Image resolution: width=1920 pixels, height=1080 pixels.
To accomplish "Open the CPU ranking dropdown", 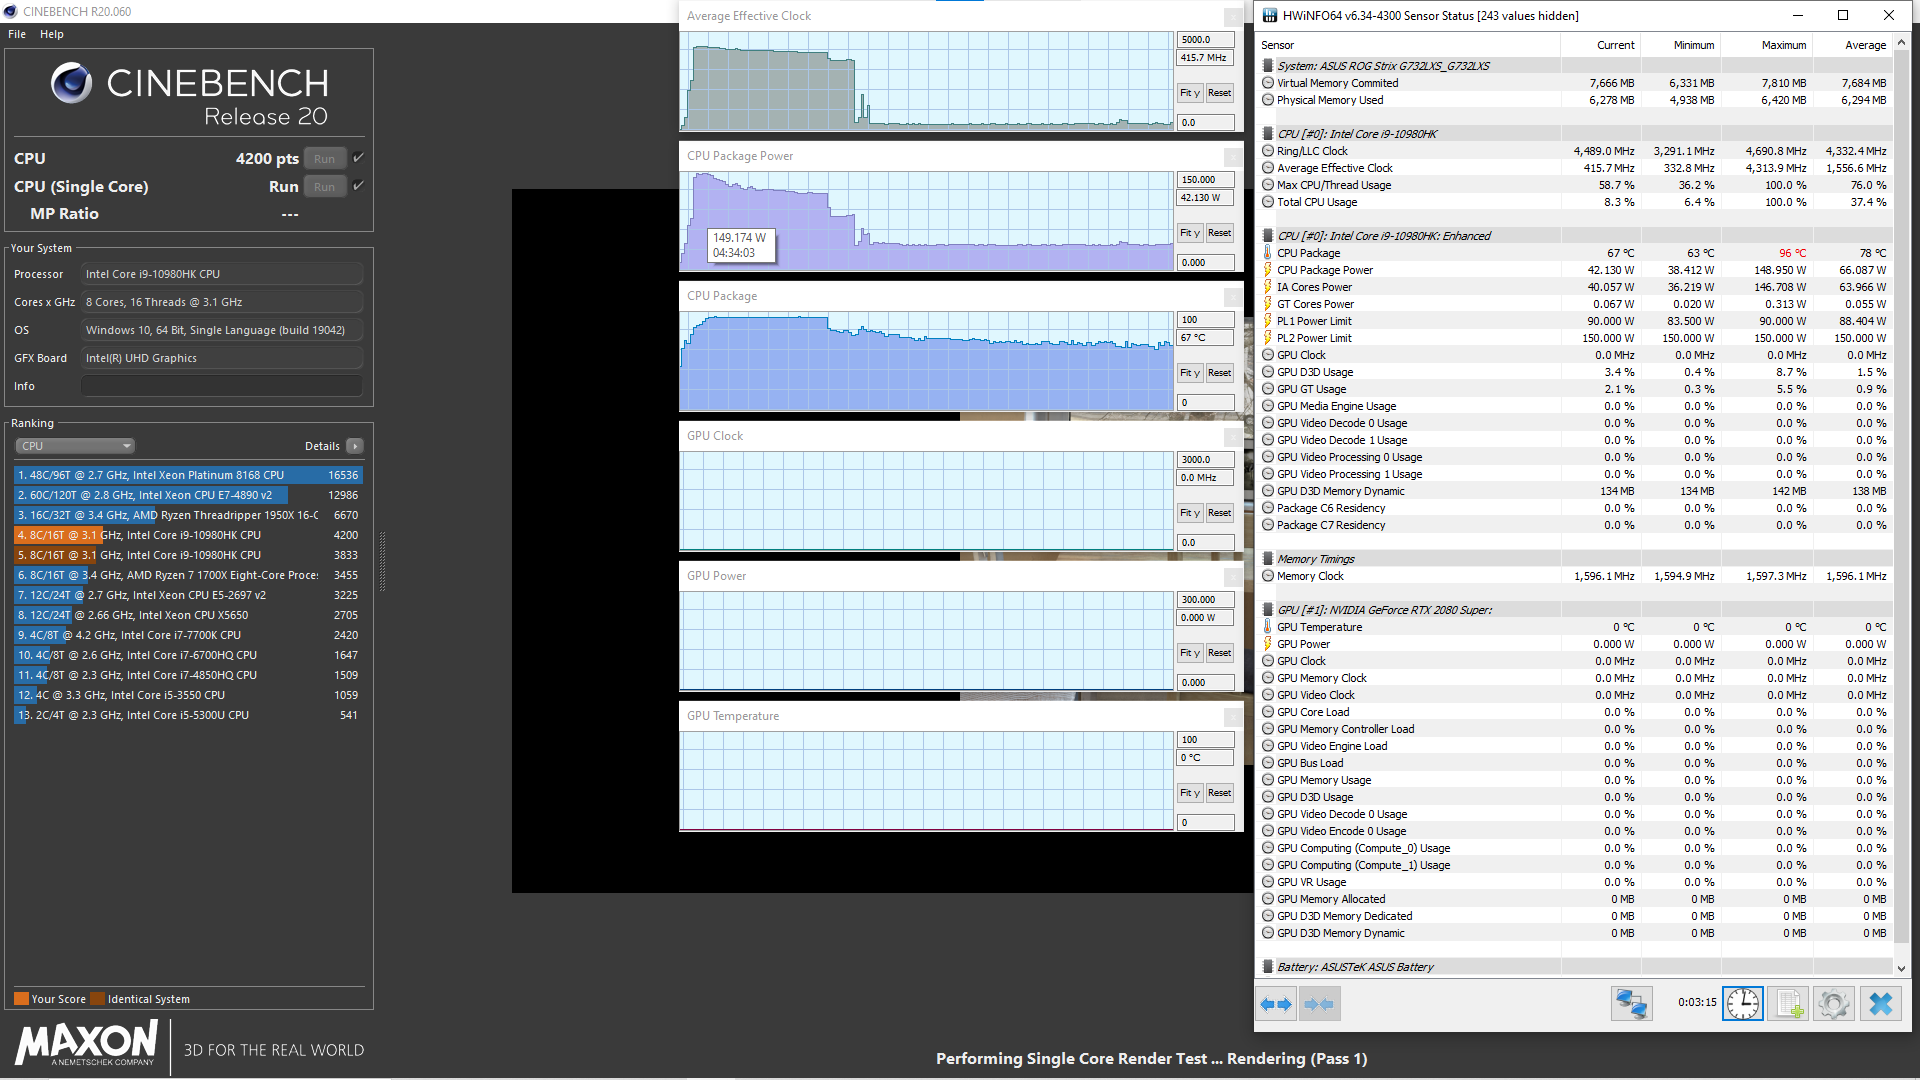I will [x=75, y=446].
